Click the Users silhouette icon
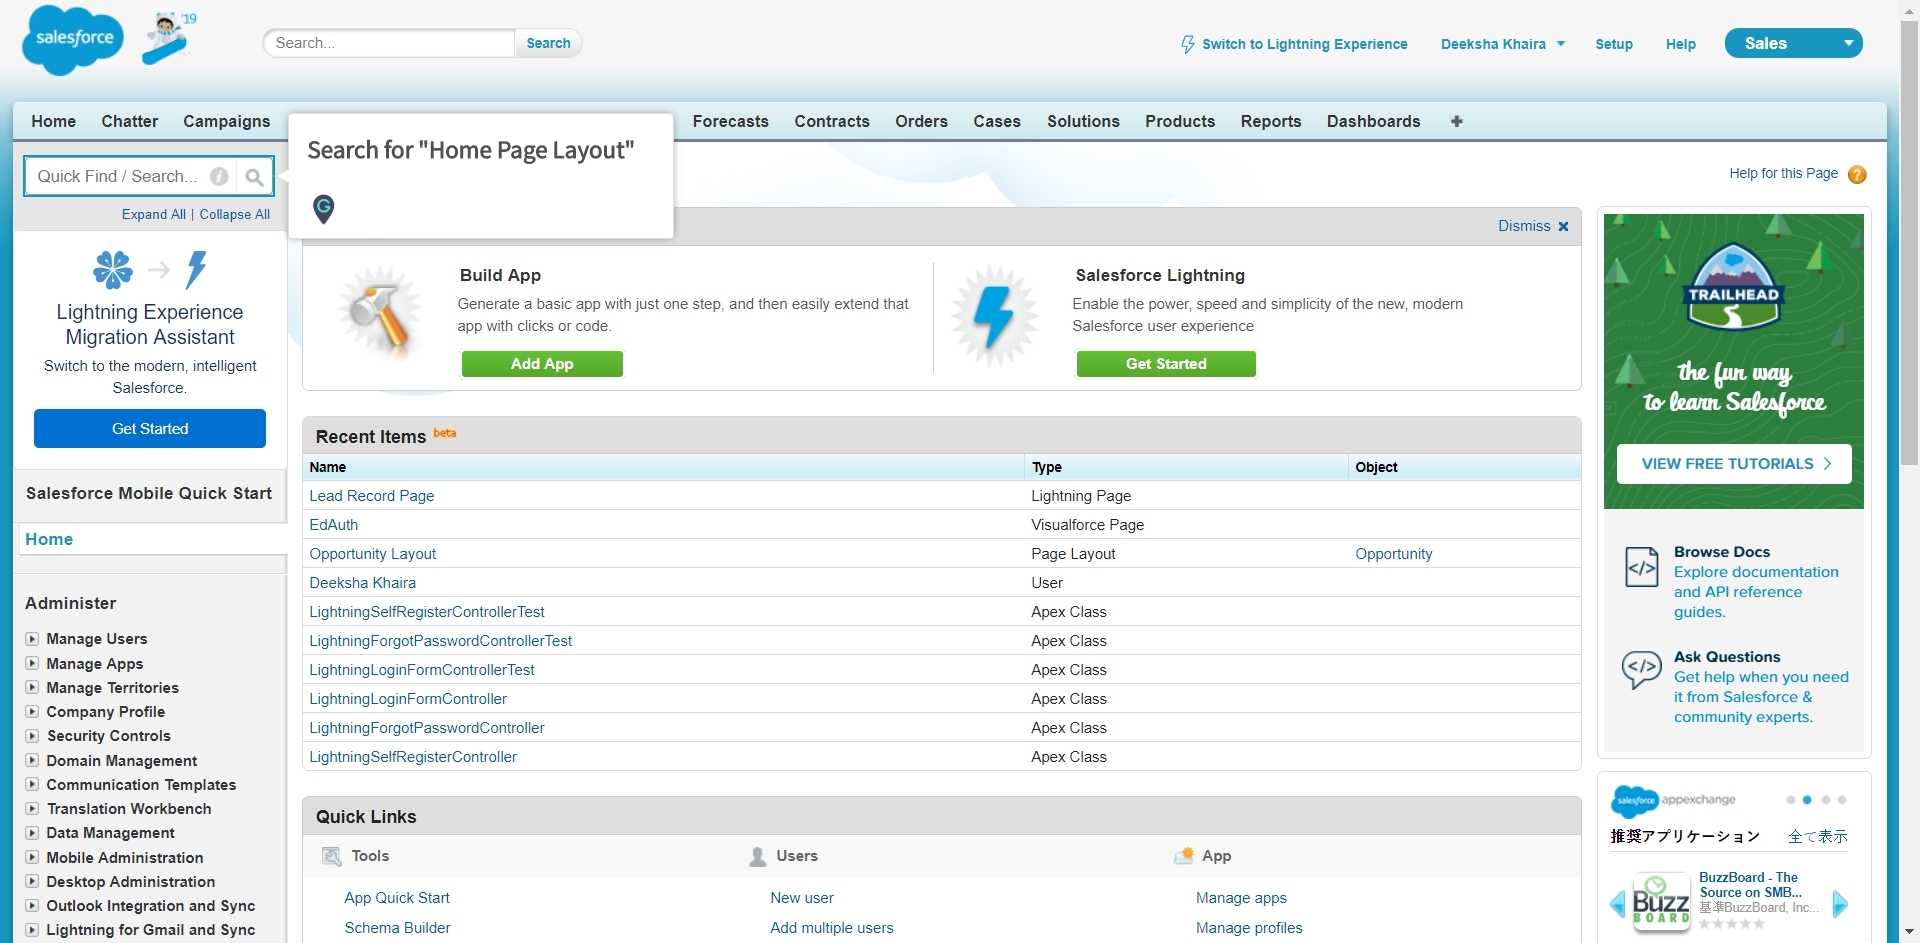Viewport: 1920px width, 943px height. click(x=758, y=856)
